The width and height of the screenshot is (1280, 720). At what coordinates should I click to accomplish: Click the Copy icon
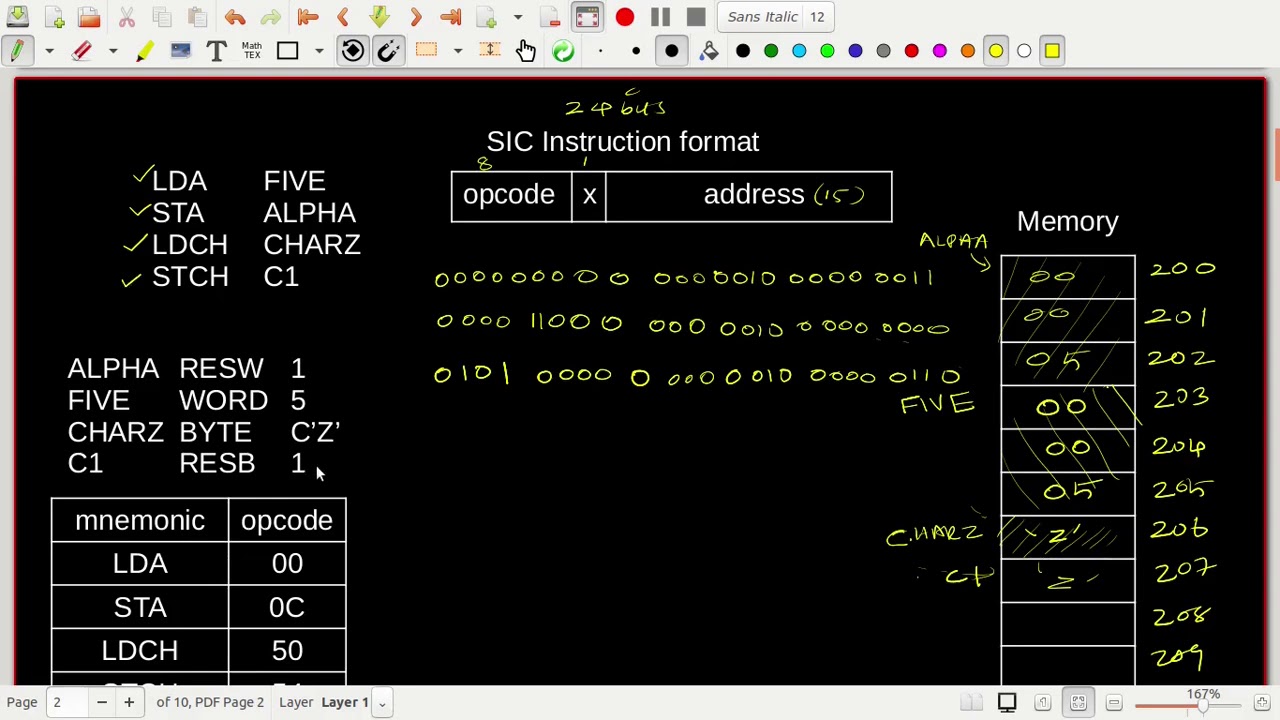(x=162, y=17)
